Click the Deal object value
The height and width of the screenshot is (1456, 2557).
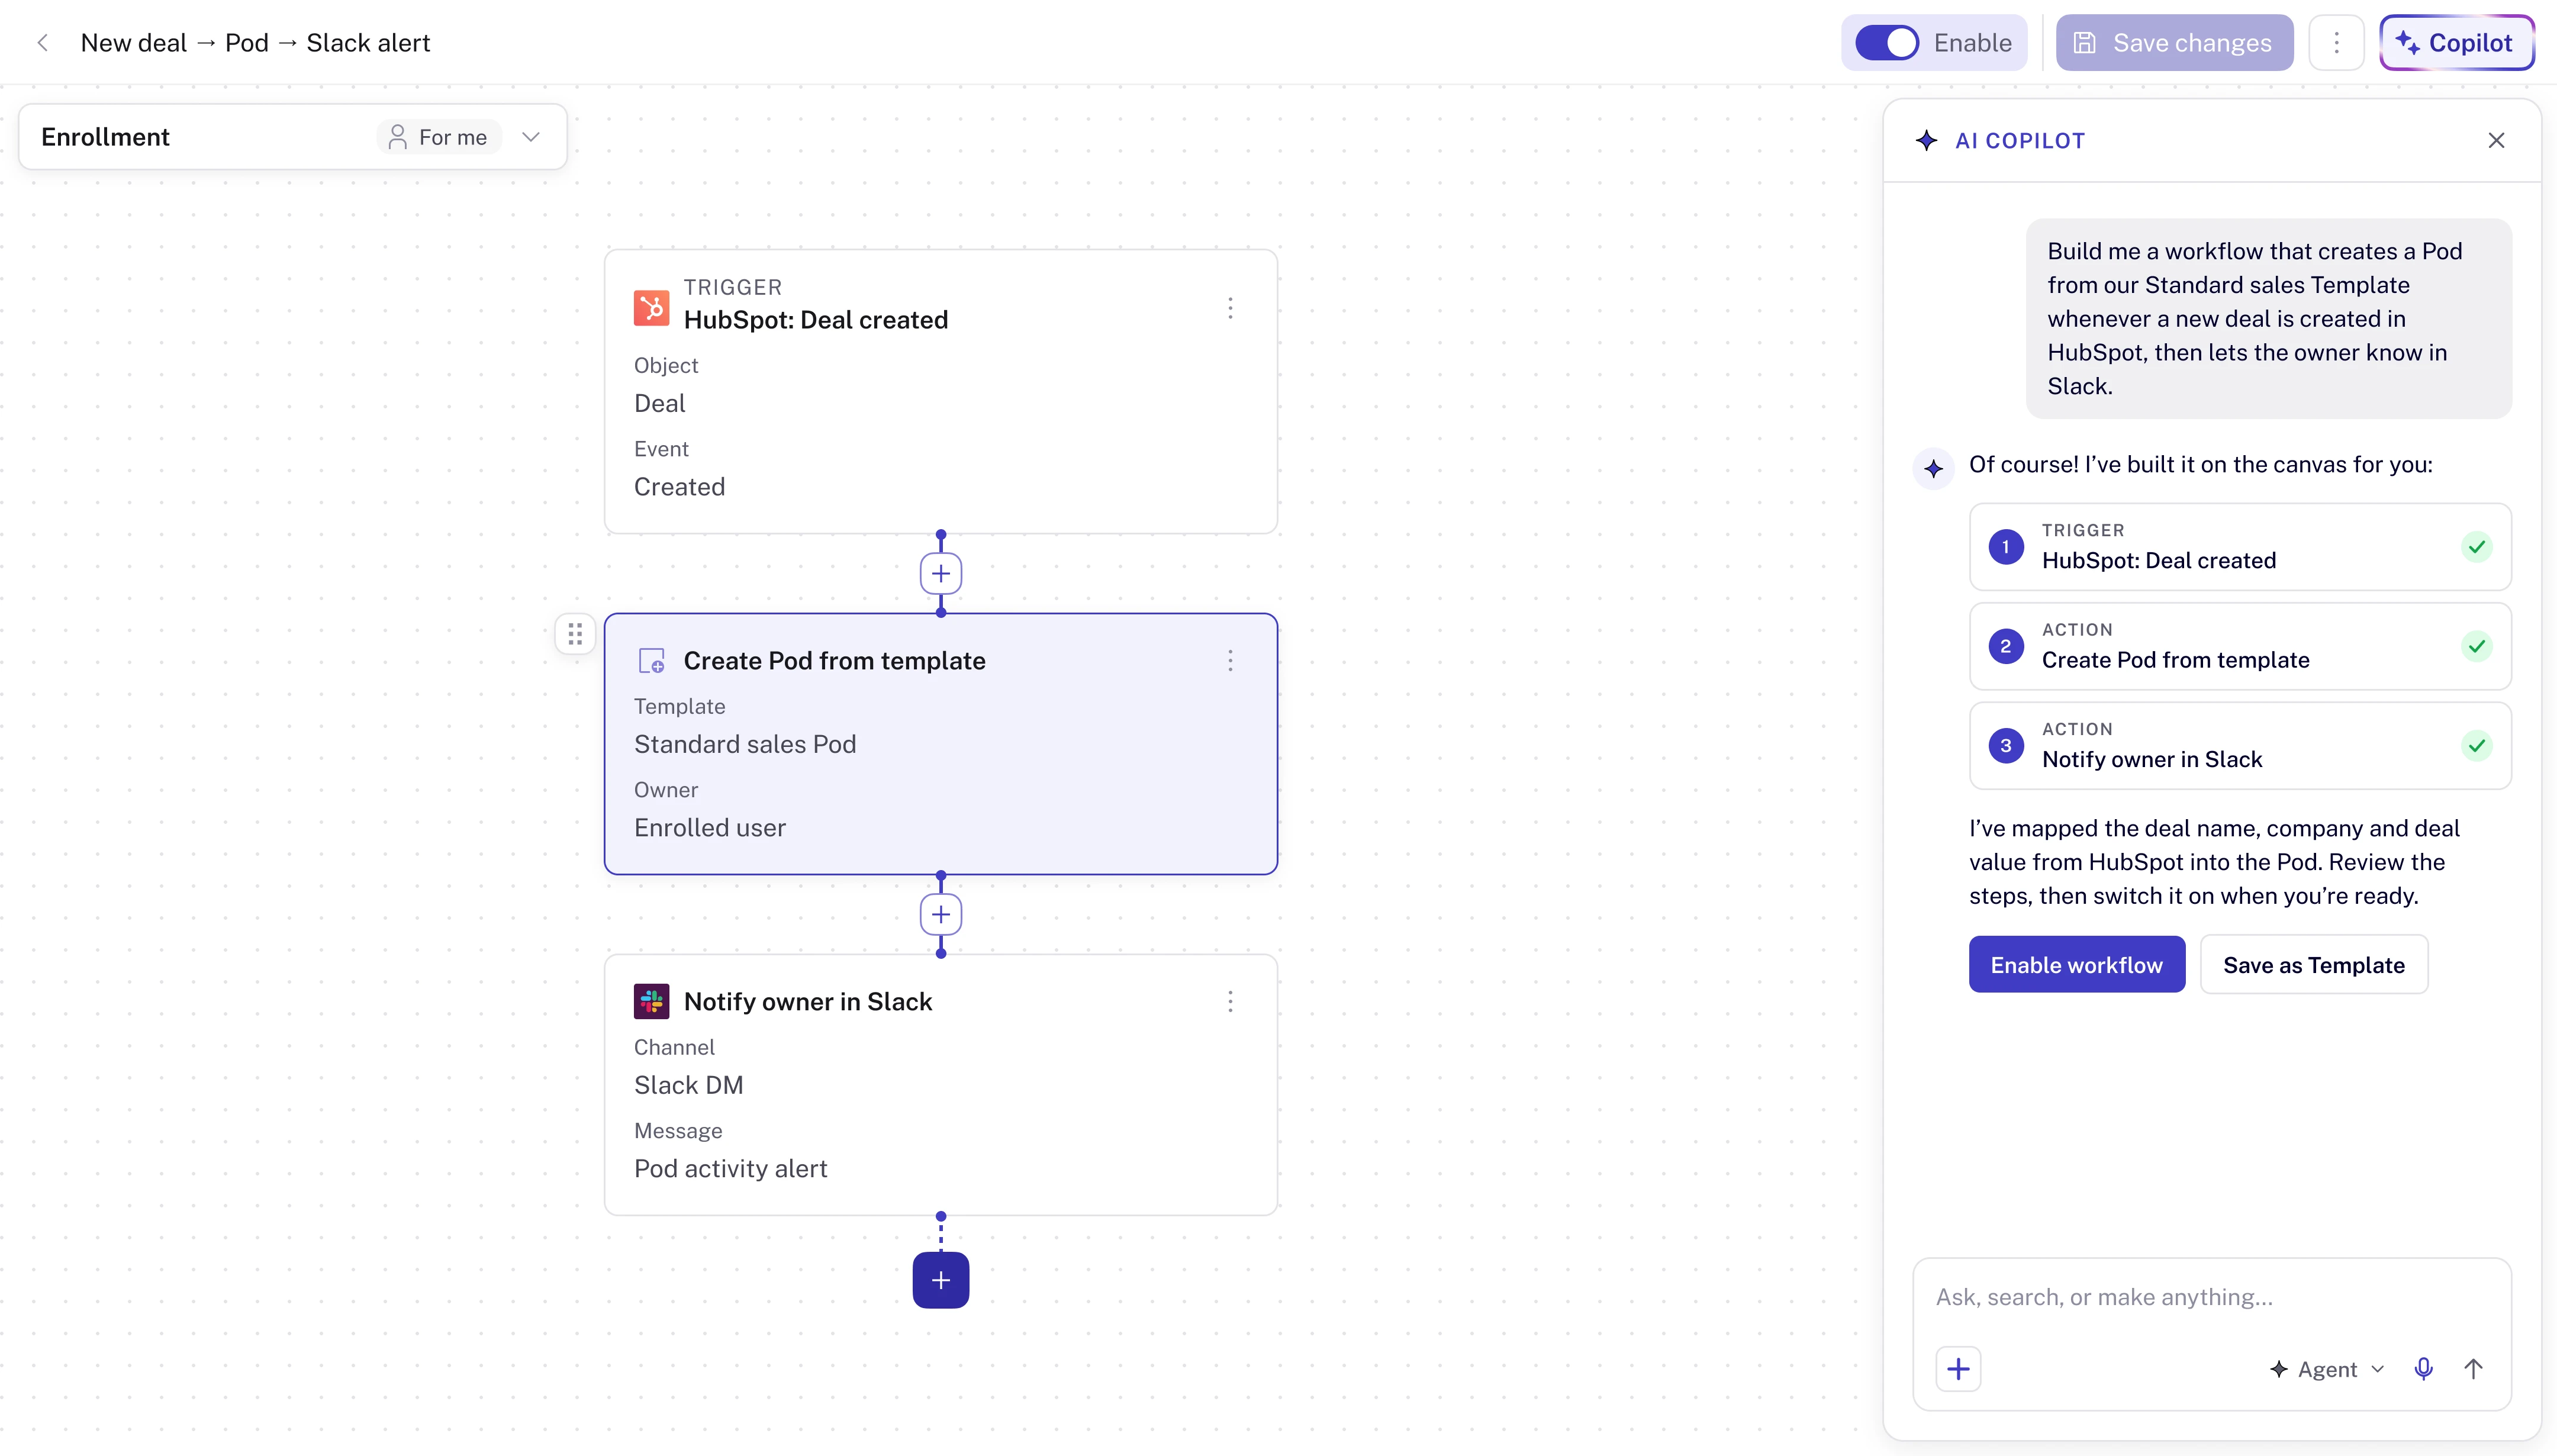point(659,403)
